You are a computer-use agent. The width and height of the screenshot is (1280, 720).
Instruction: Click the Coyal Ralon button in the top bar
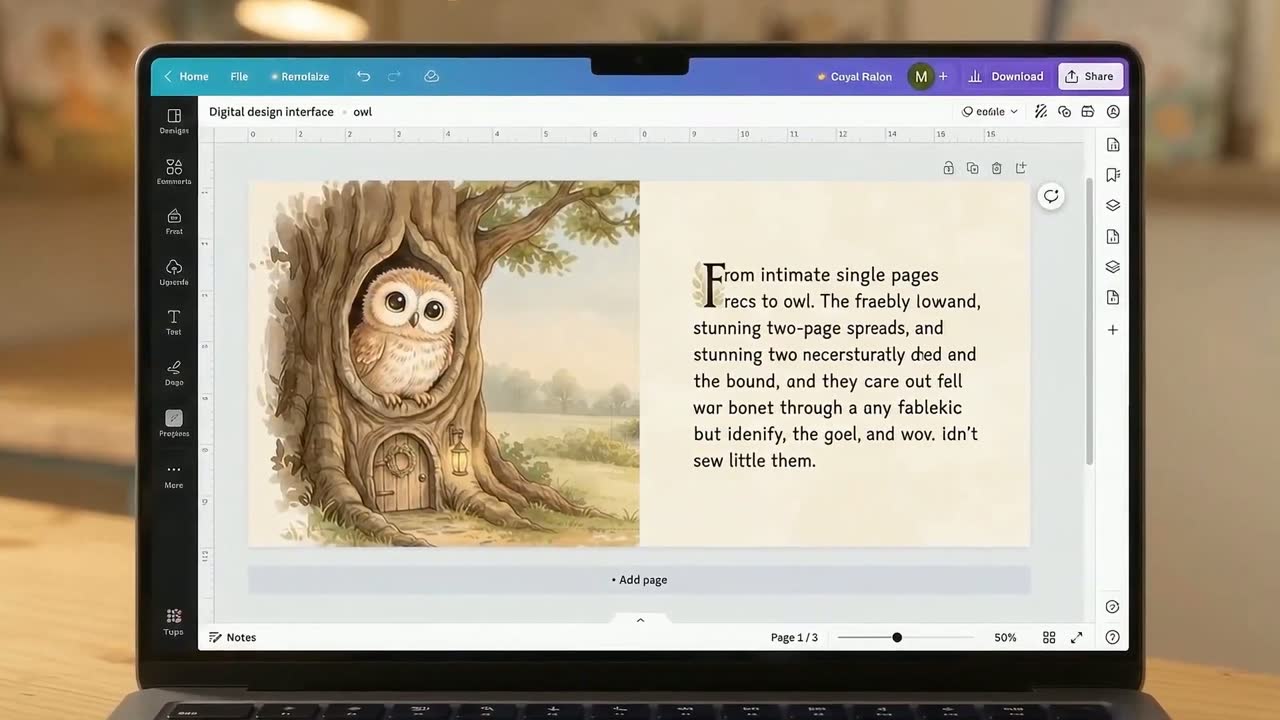coord(854,76)
